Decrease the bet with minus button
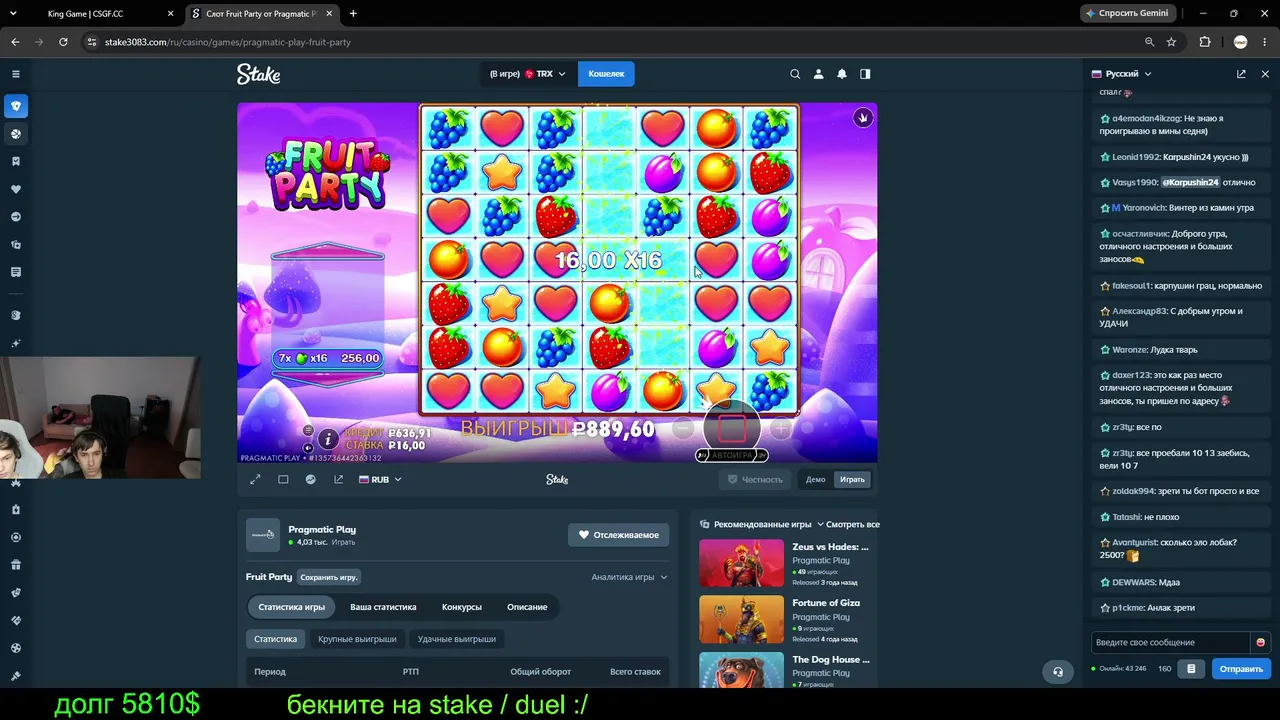This screenshot has height=720, width=1280. pyautogui.click(x=682, y=429)
